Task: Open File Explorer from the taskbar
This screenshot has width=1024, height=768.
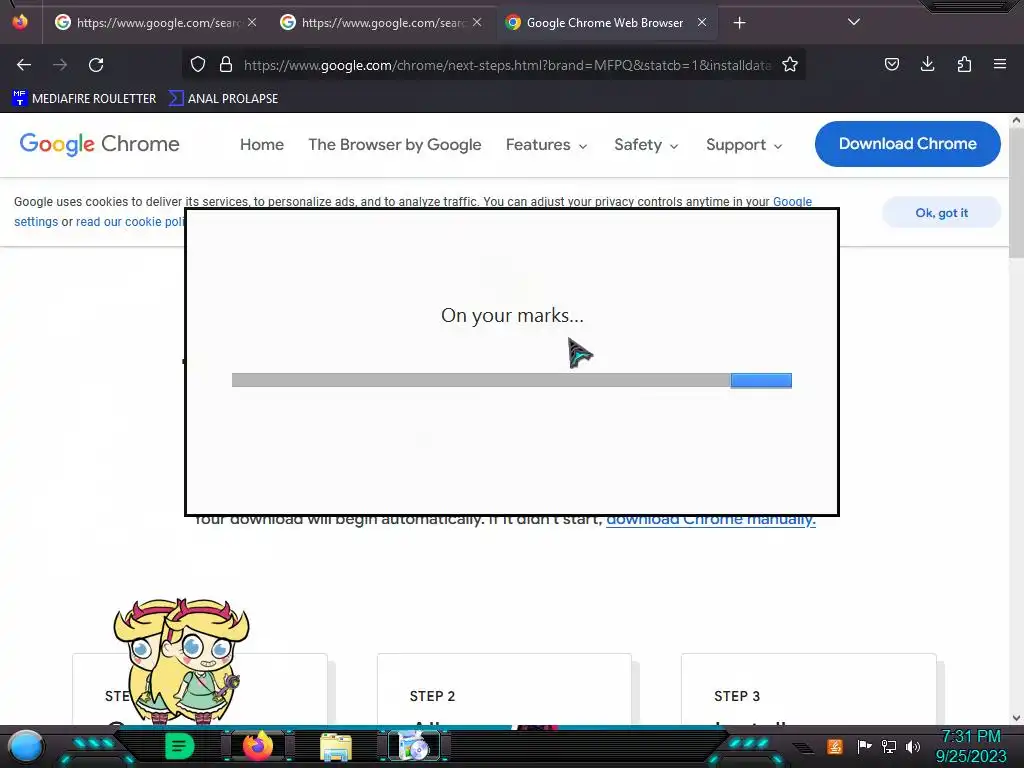Action: [x=336, y=746]
